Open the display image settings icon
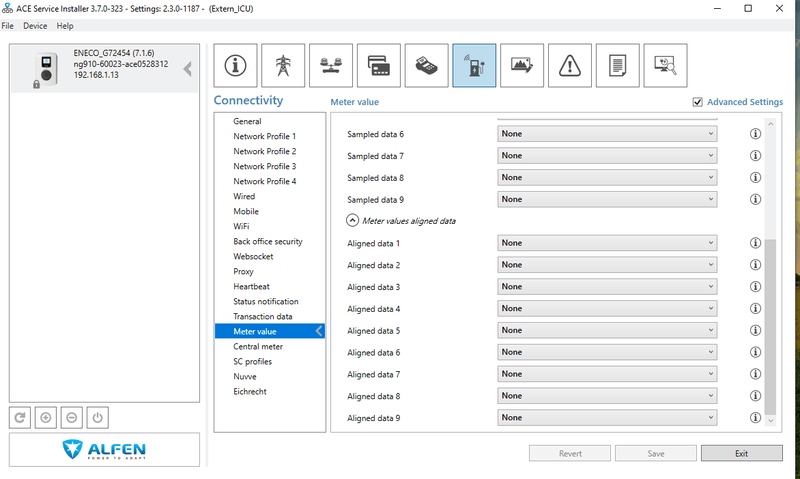Image resolution: width=800 pixels, height=479 pixels. (x=522, y=65)
